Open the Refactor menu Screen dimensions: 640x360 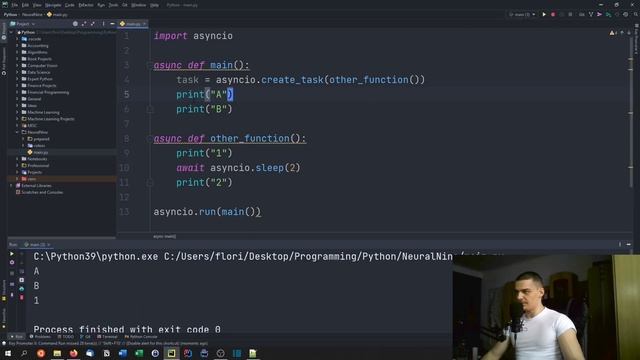pos(86,5)
